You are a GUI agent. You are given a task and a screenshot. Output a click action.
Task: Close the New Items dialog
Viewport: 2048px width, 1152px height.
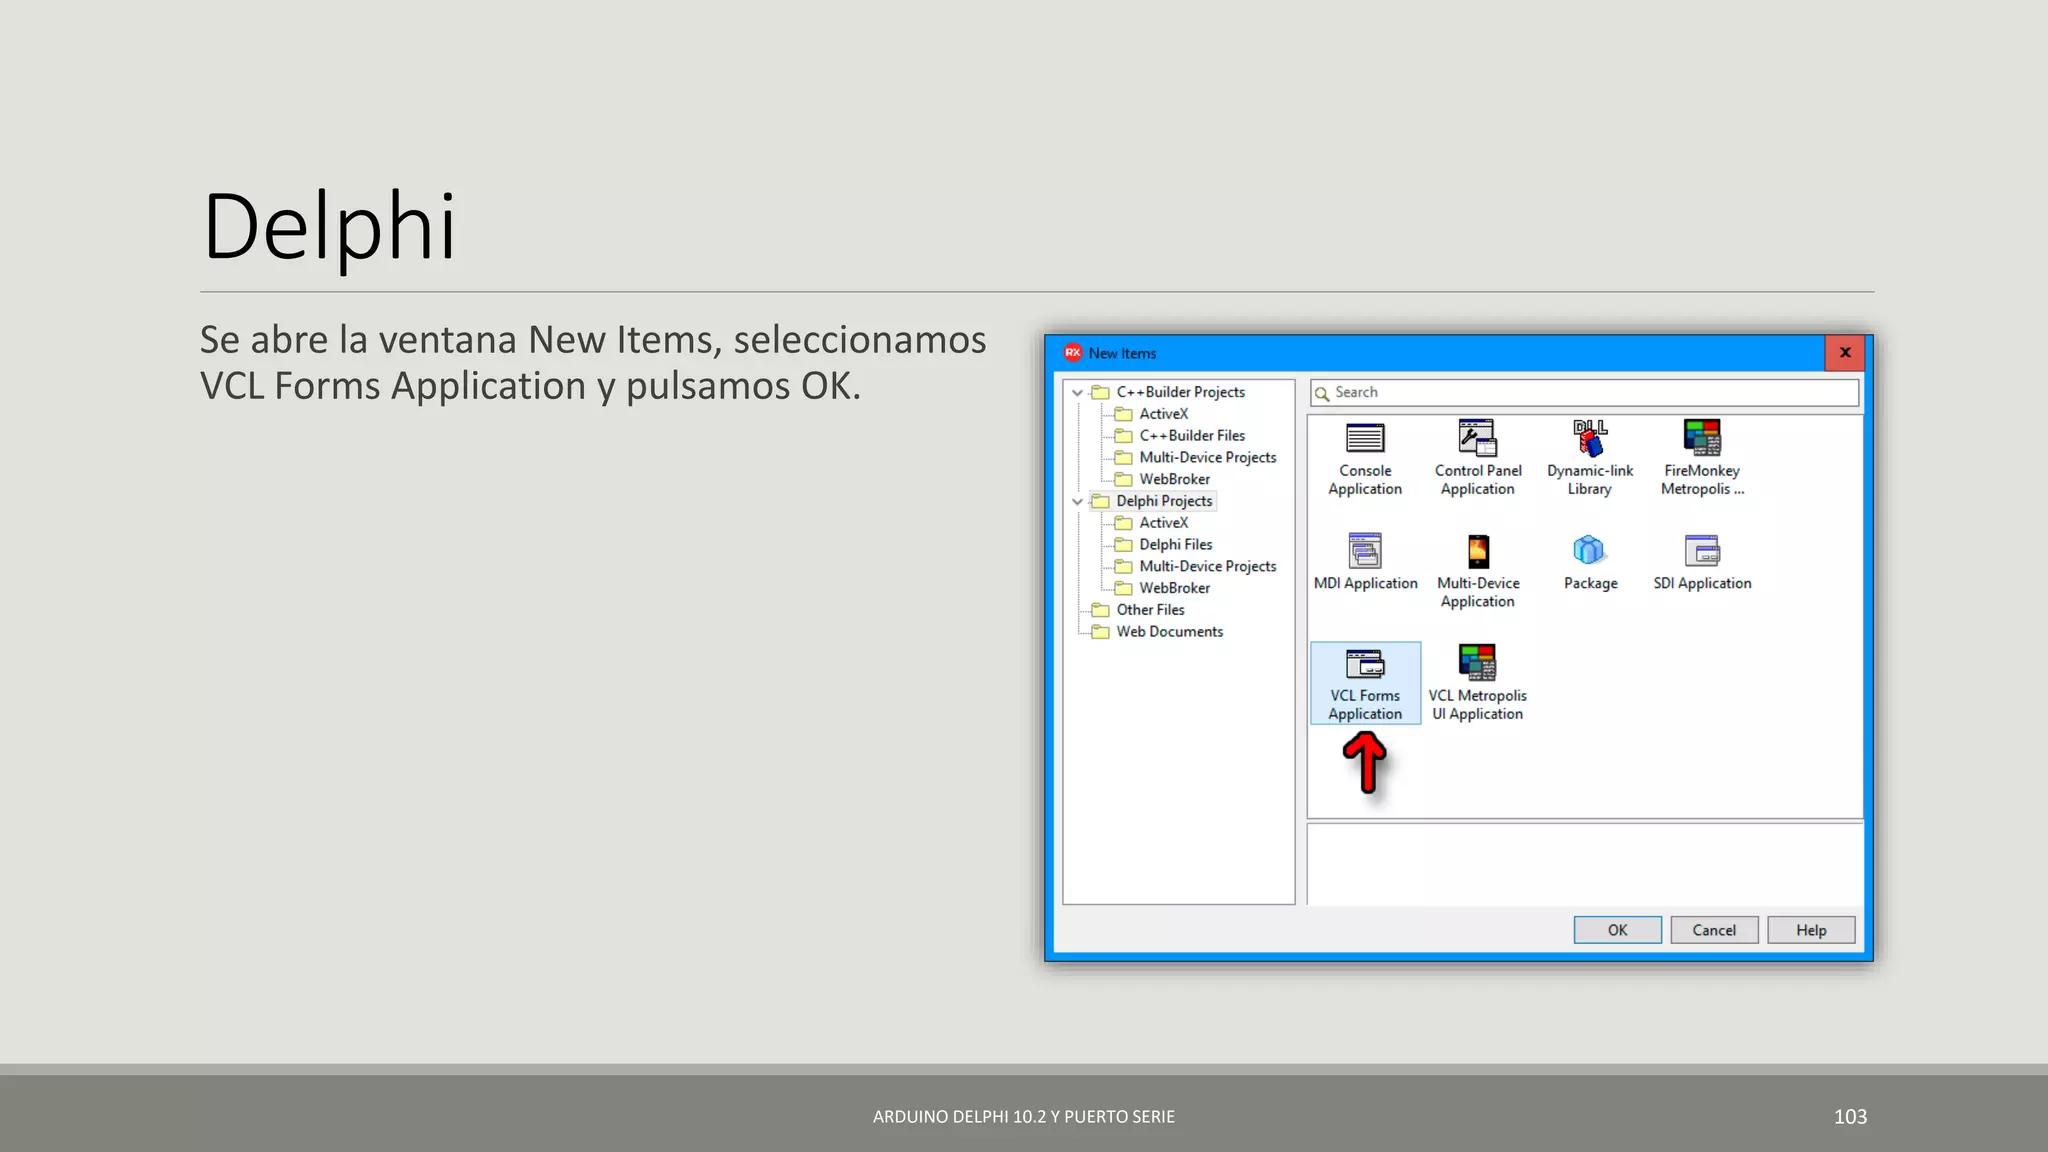[1845, 353]
